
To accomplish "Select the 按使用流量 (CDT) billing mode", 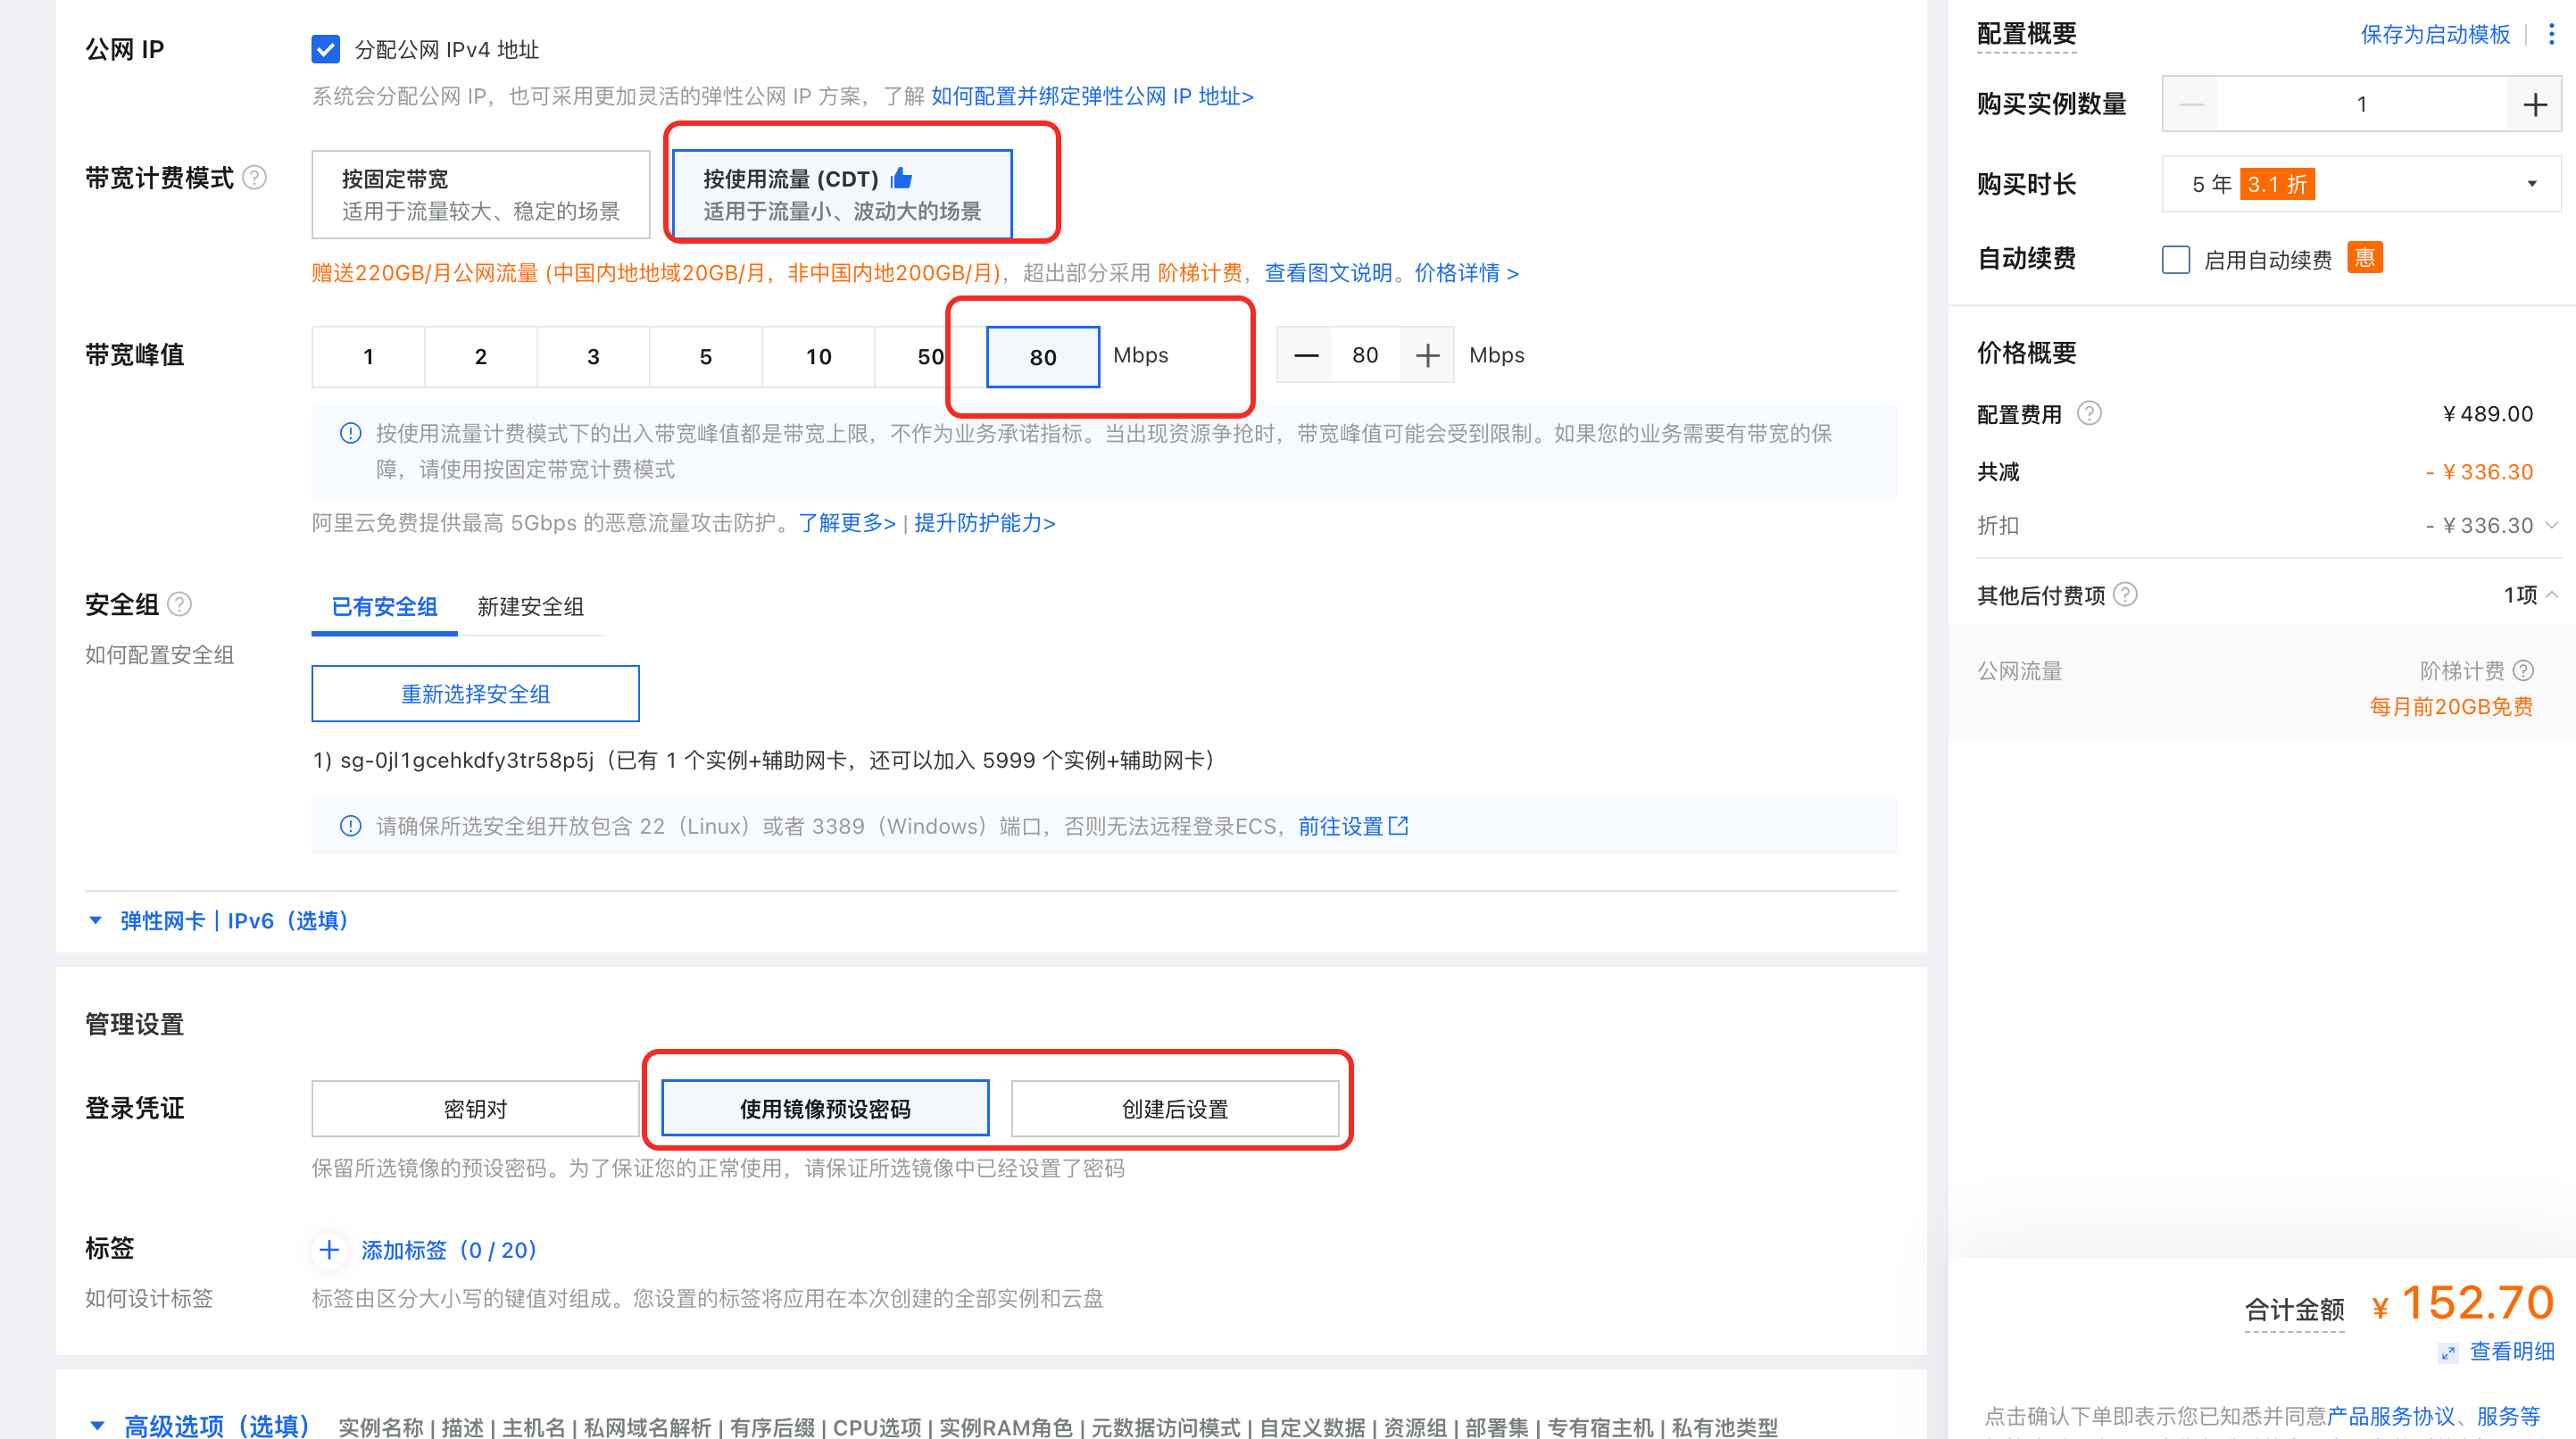I will point(841,194).
